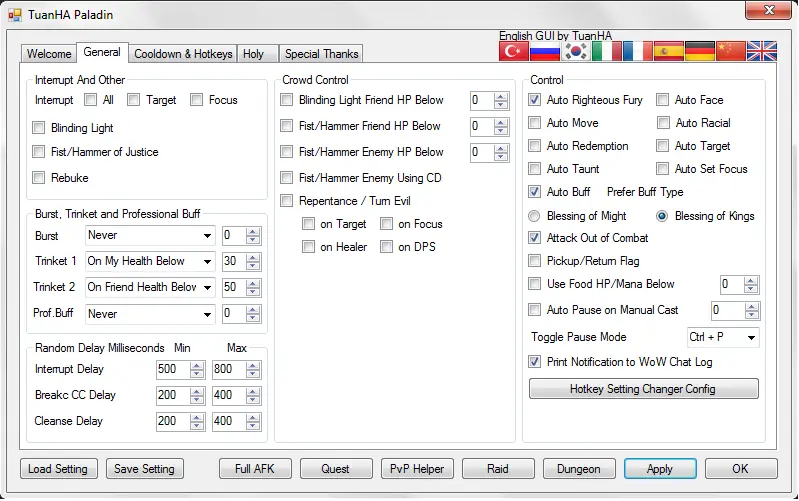This screenshot has width=799, height=501.
Task: Enable Interrupt Target checkbox
Action: pyautogui.click(x=134, y=99)
